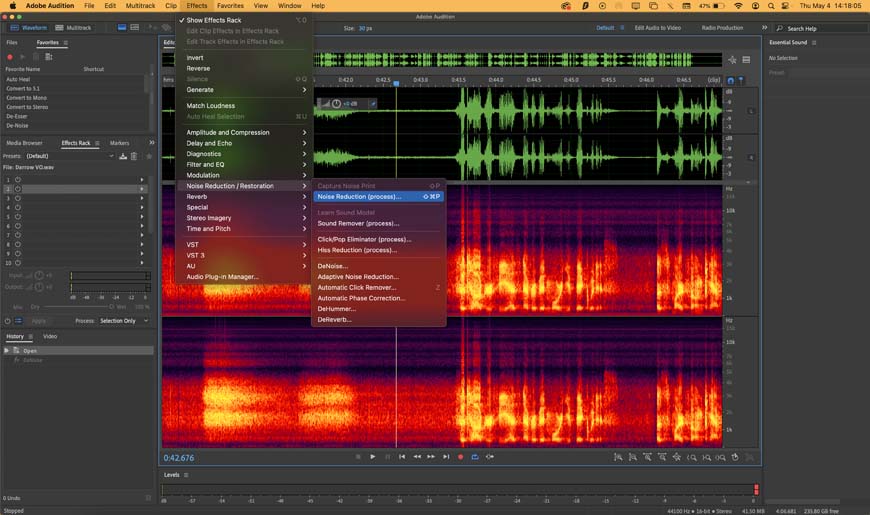
Task: Click the Fast Forward transport button
Action: point(431,457)
